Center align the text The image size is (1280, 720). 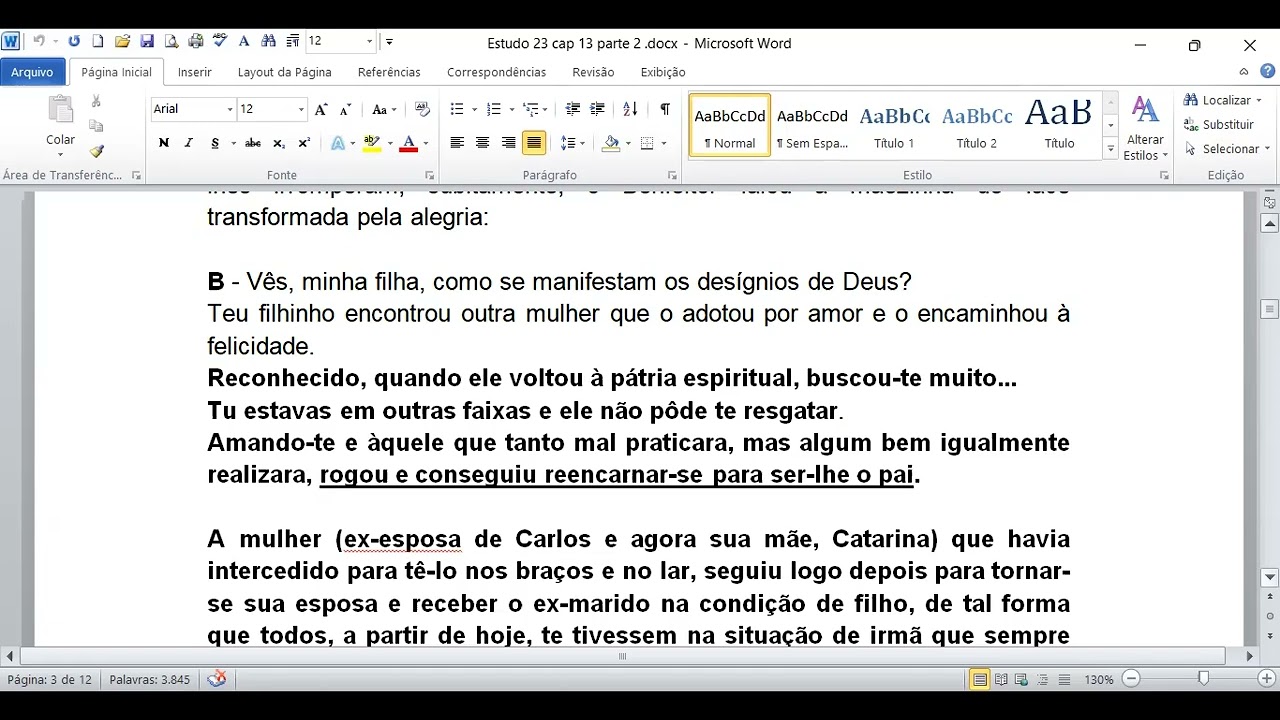(482, 144)
